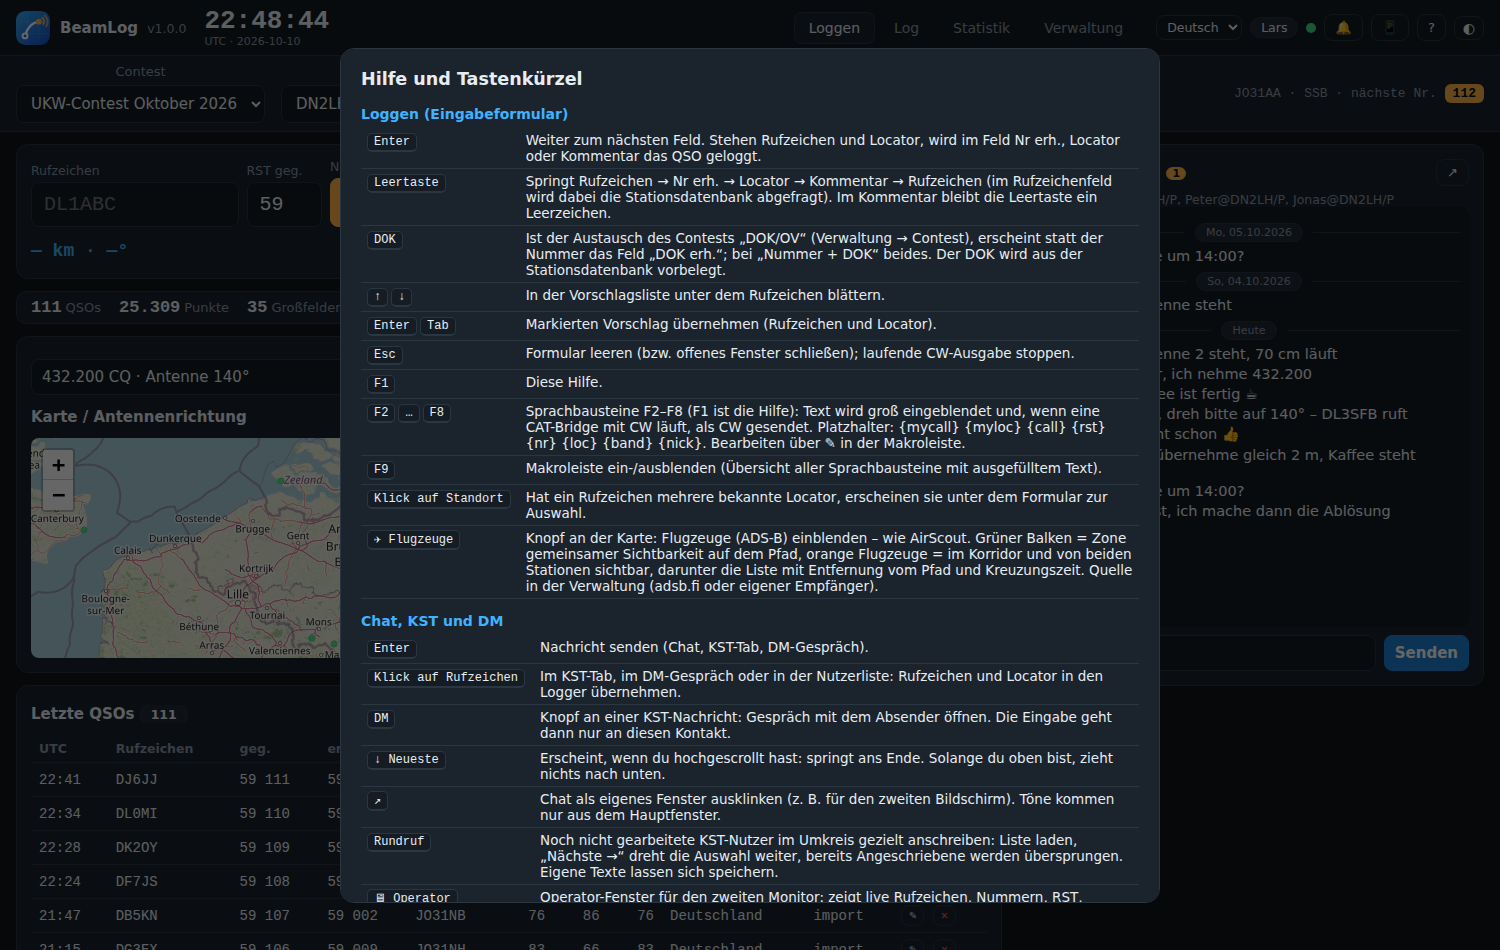Image resolution: width=1500 pixels, height=950 pixels.
Task: Click the 'Loggen (Eingabeformular)' section heading
Action: (x=464, y=114)
